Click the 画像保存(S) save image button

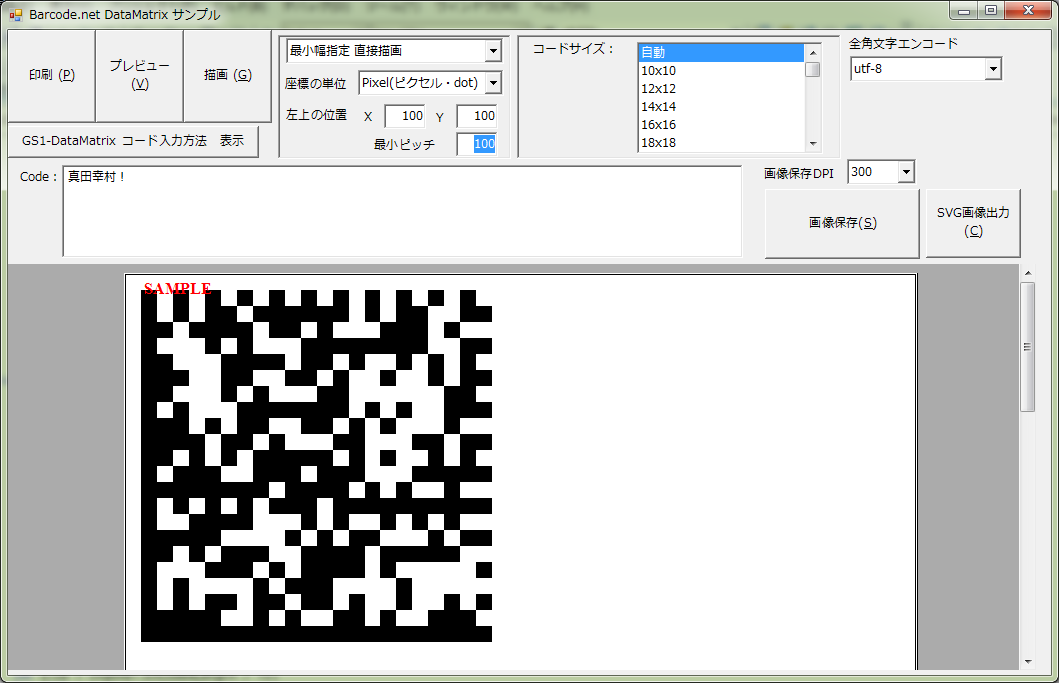pyautogui.click(x=842, y=223)
